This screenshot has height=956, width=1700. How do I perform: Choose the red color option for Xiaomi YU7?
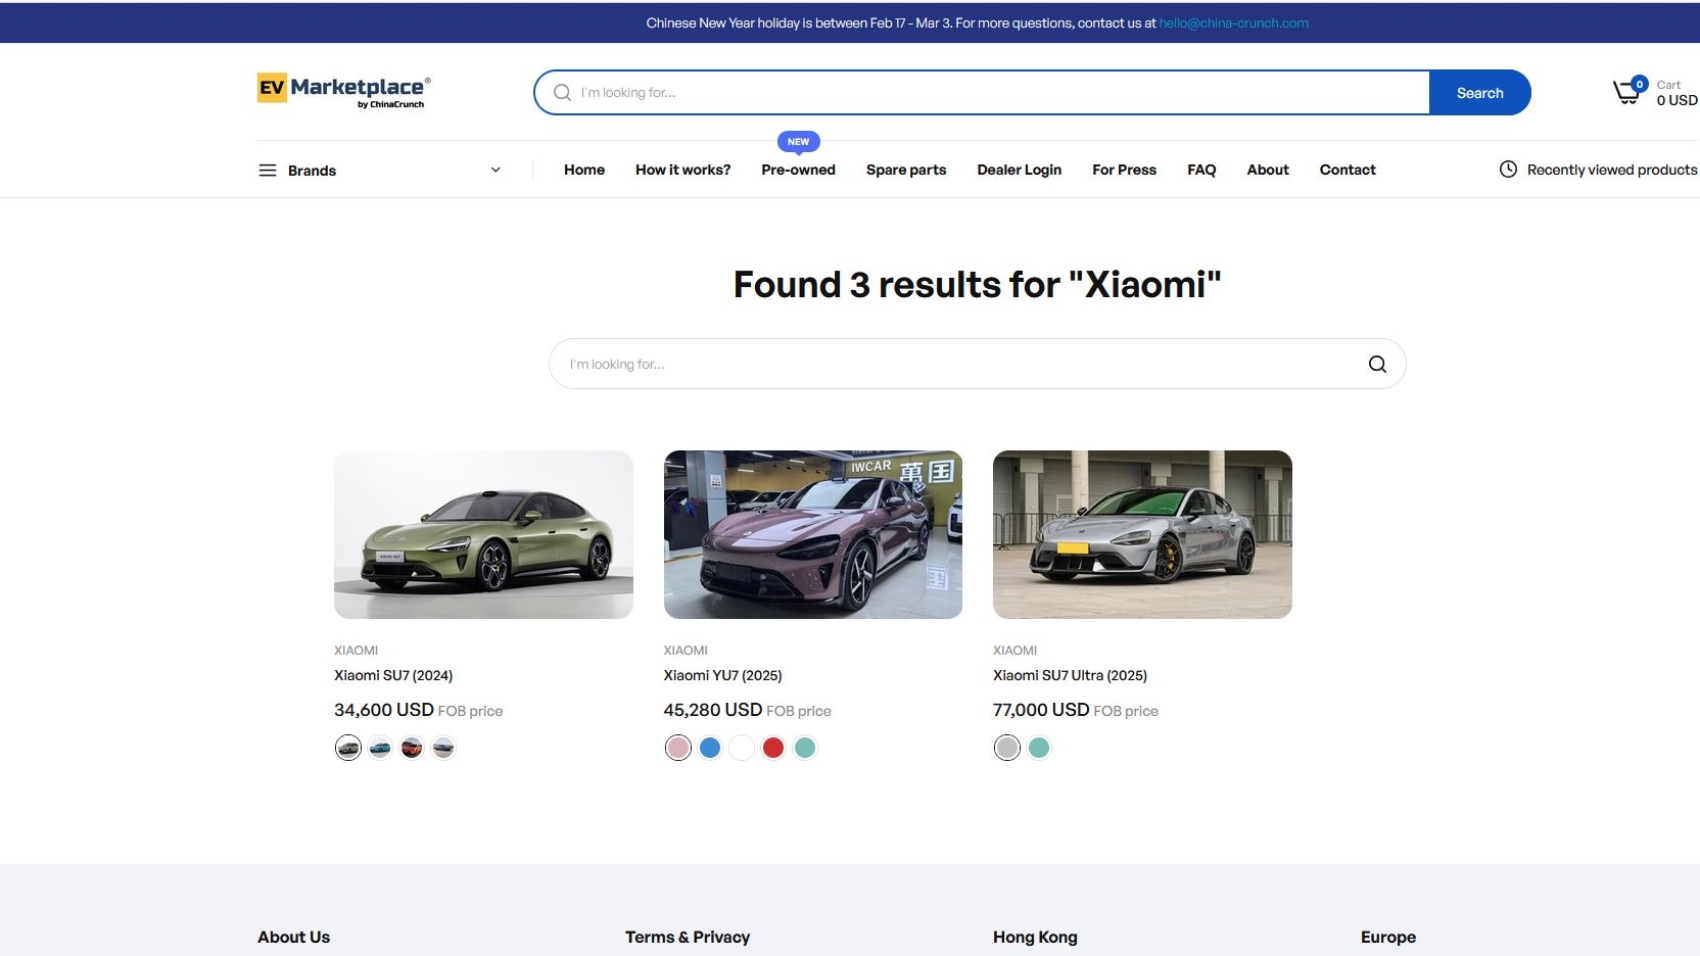point(773,748)
